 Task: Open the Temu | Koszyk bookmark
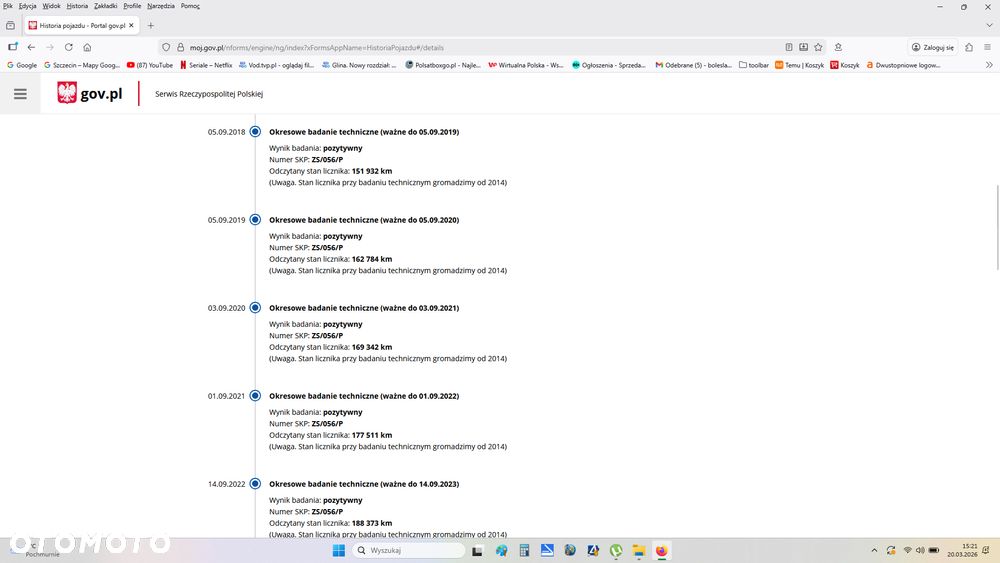(x=800, y=65)
